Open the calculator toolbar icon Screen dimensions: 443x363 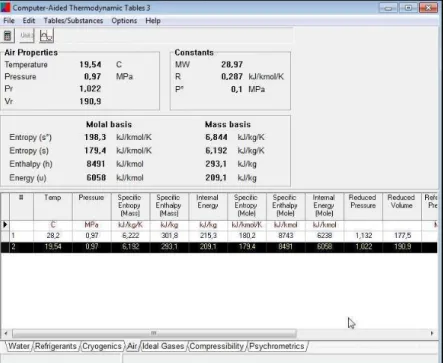pyautogui.click(x=7, y=36)
